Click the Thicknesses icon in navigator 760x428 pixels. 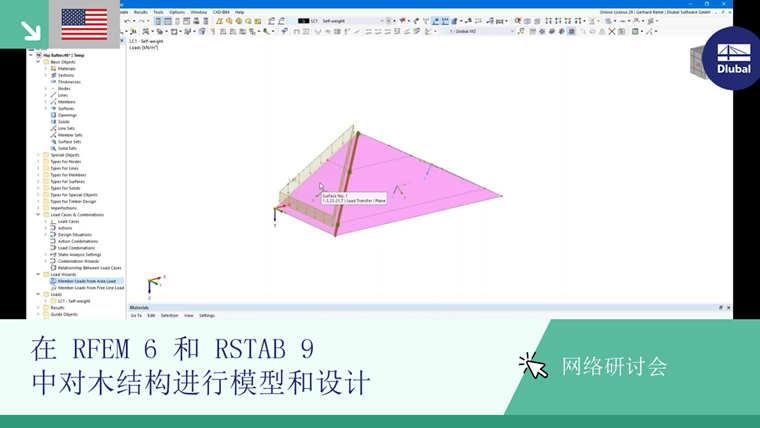pyautogui.click(x=53, y=82)
